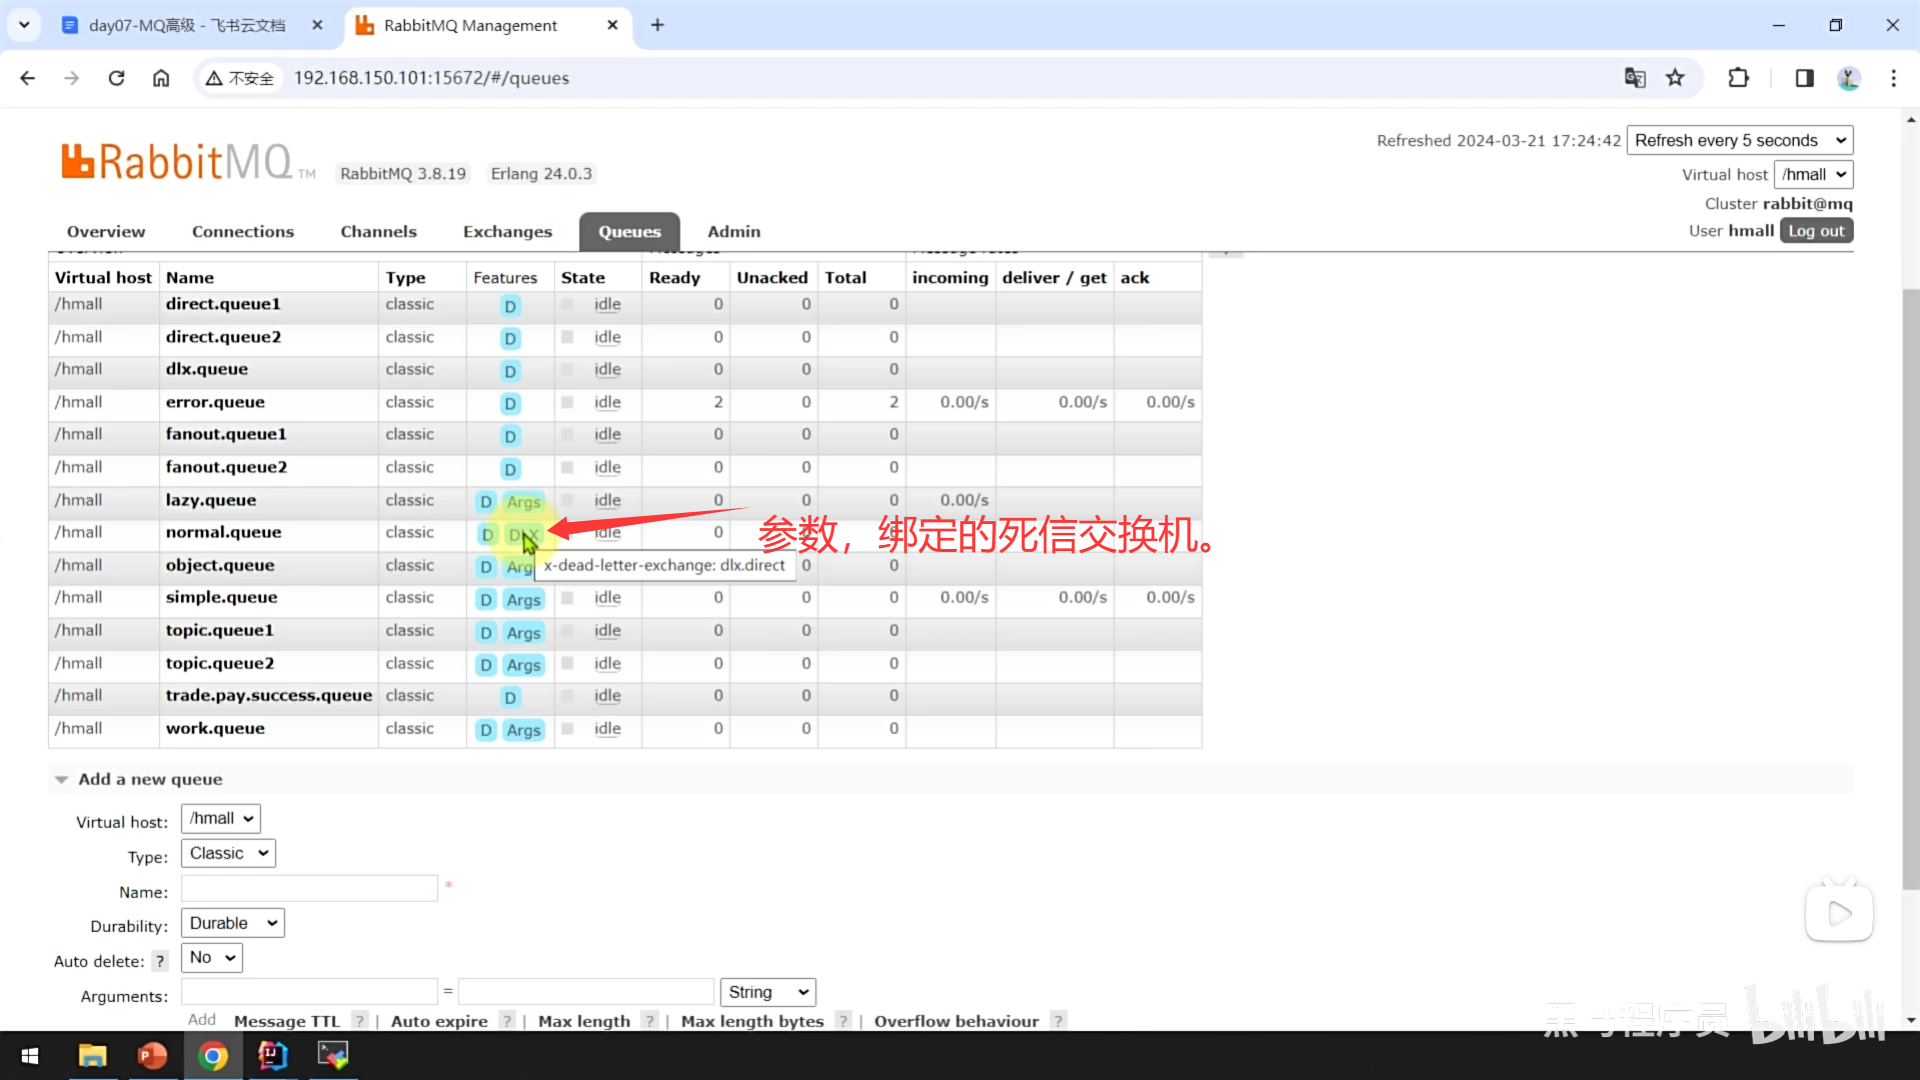Toggle the browser side panel icon

[1804, 78]
